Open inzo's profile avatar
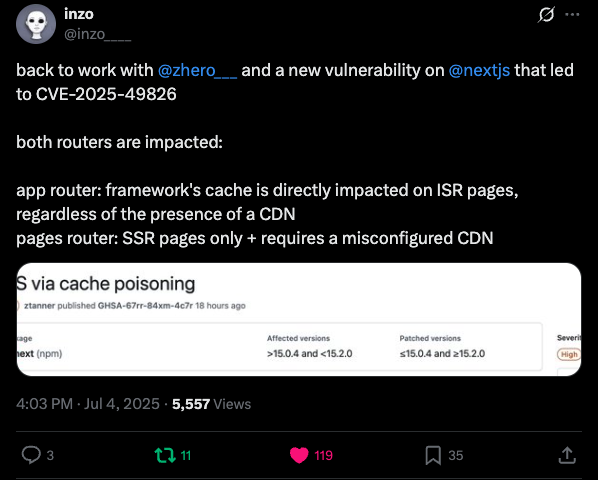The image size is (598, 480). coord(36,24)
